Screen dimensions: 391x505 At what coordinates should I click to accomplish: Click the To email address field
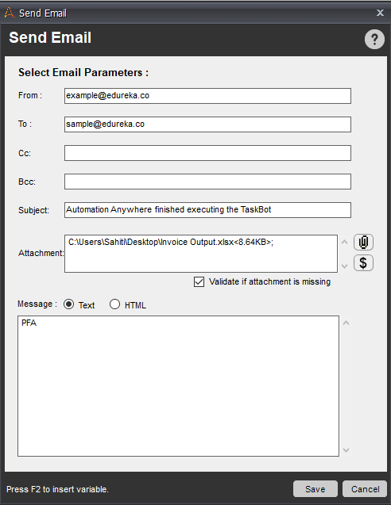208,124
